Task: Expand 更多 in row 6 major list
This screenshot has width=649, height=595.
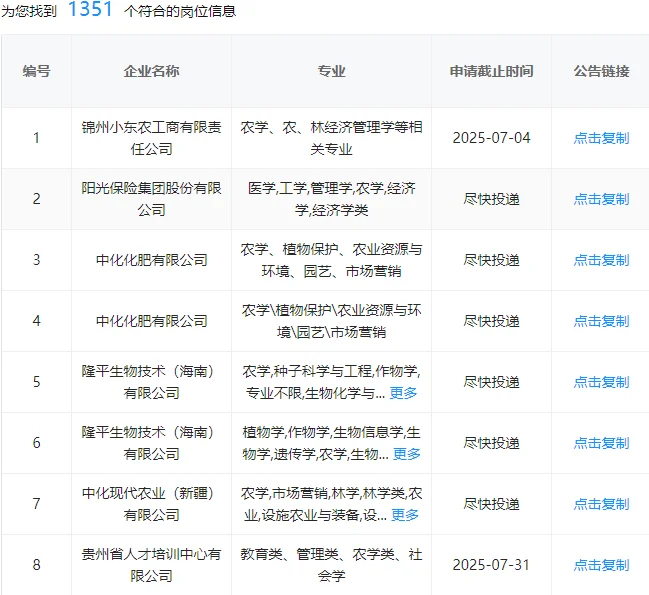Action: click(x=406, y=454)
